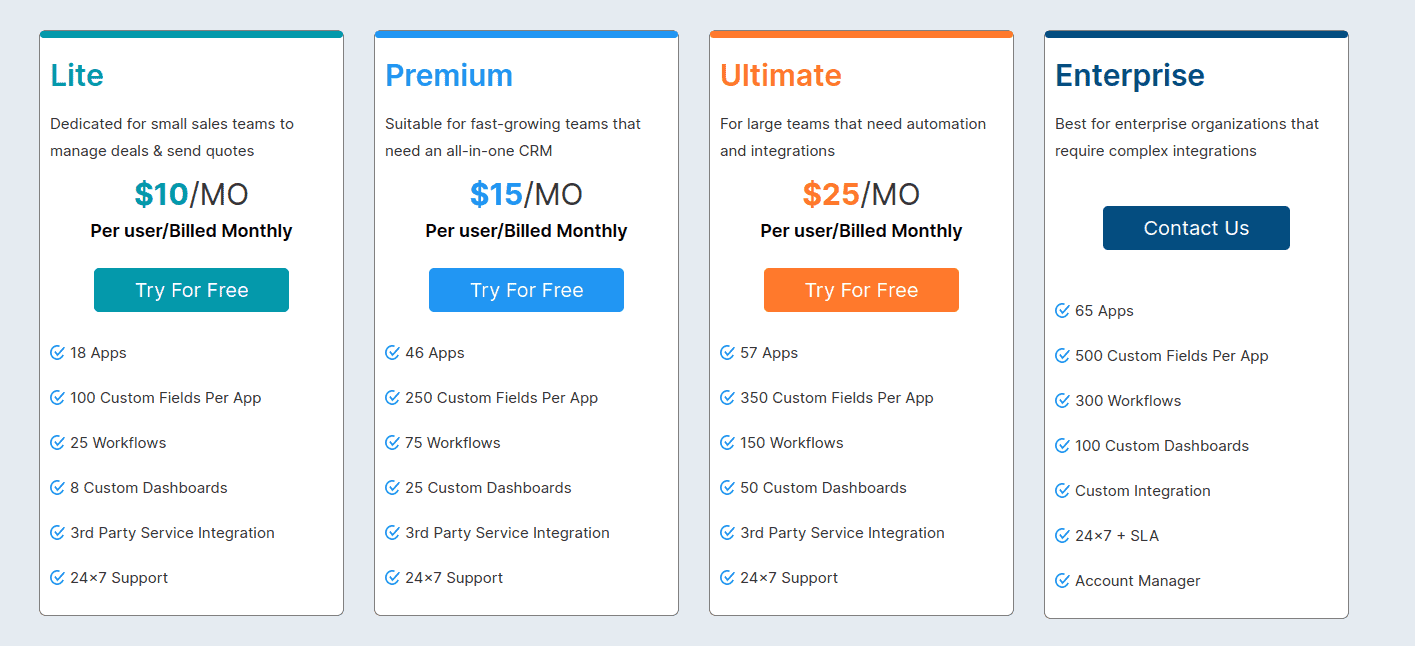
Task: Click the checkmark icon next to 46 Apps
Action: tap(393, 353)
